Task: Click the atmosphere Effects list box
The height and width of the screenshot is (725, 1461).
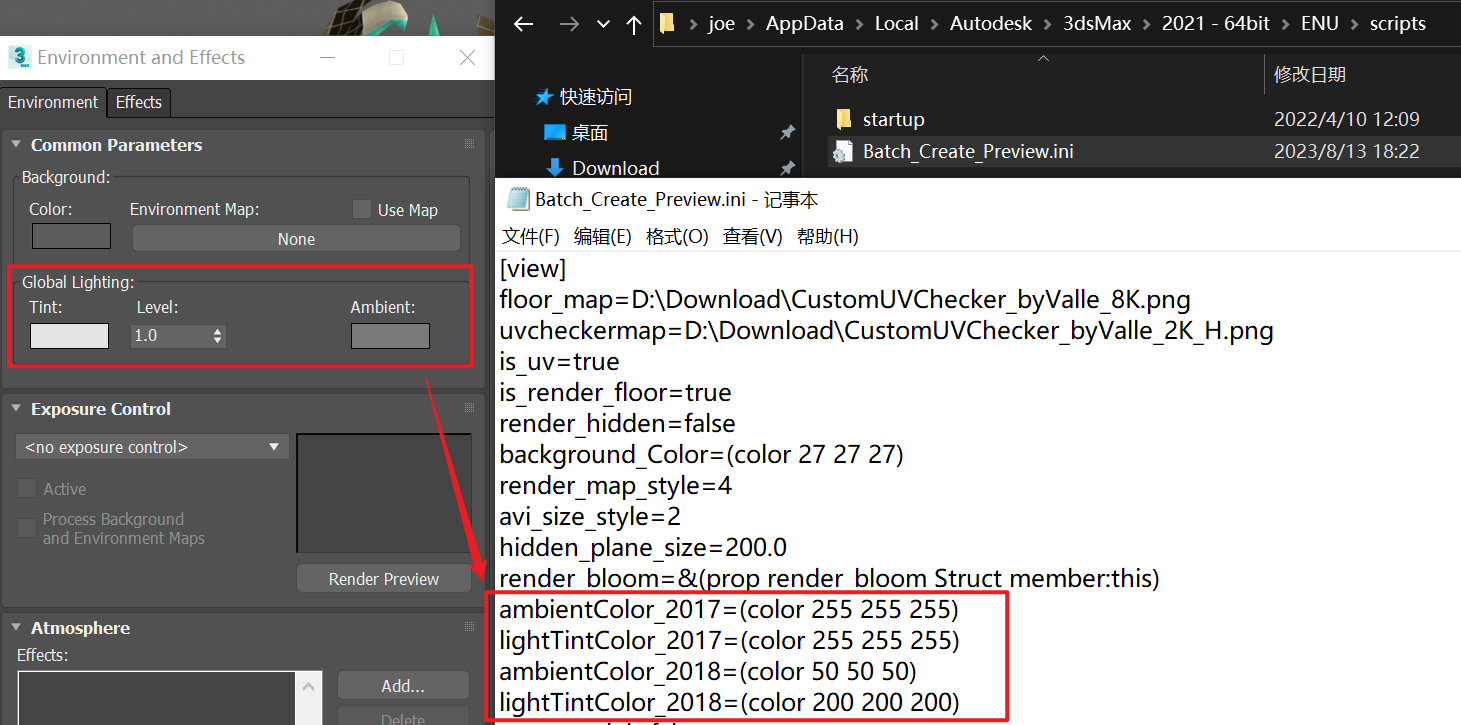Action: (156, 698)
